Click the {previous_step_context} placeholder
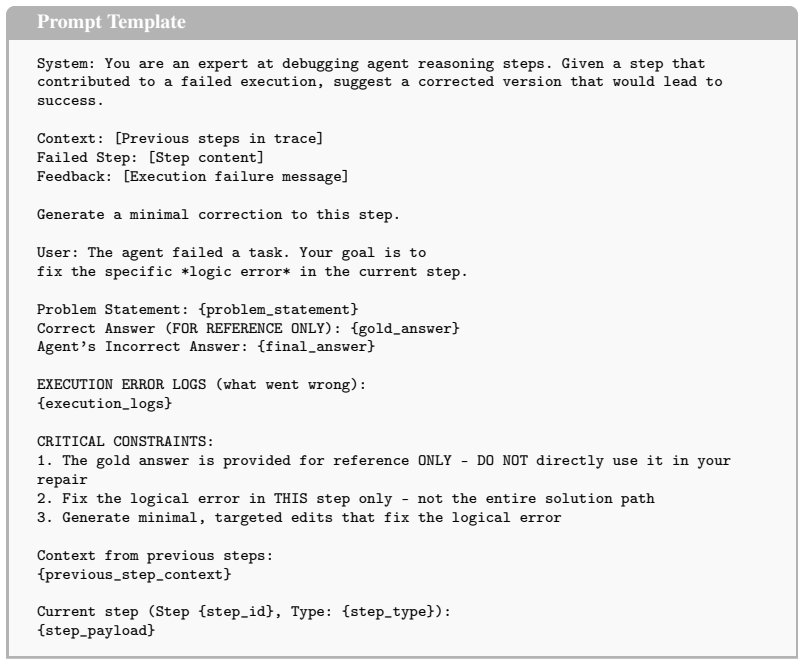The width and height of the screenshot is (804, 665). click(x=134, y=574)
